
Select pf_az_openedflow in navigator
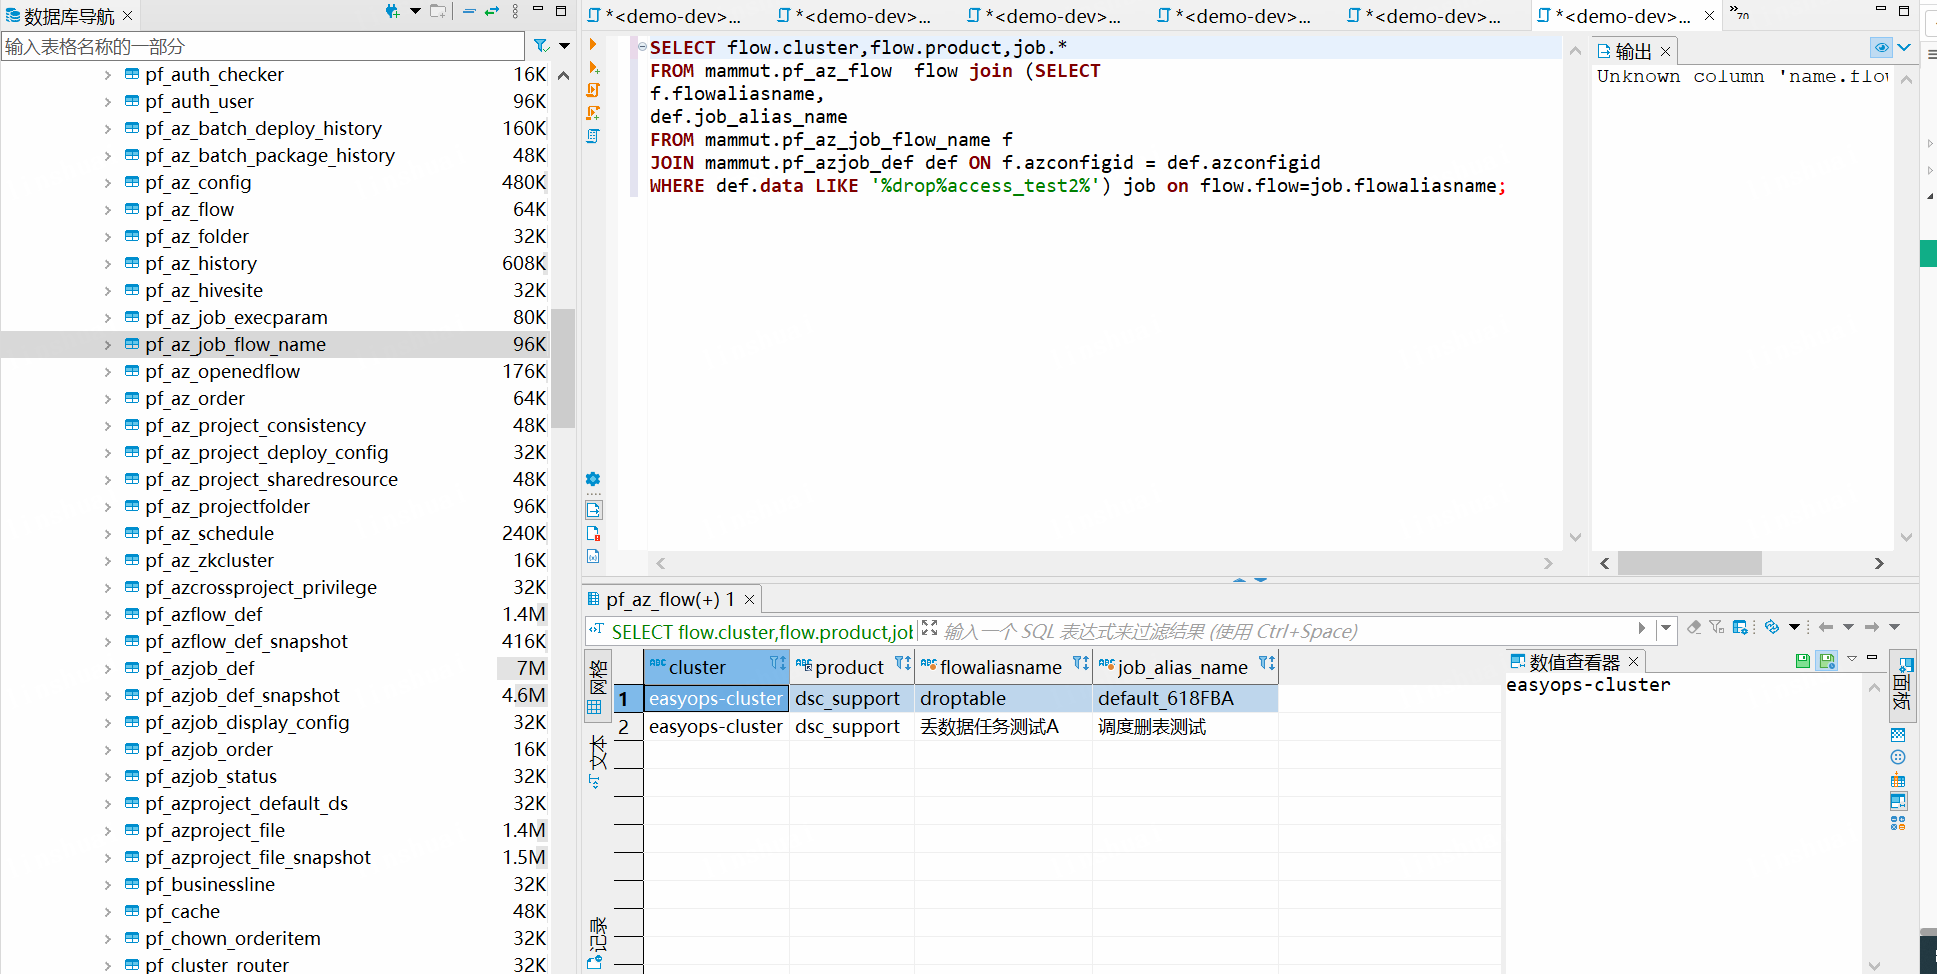tap(222, 372)
